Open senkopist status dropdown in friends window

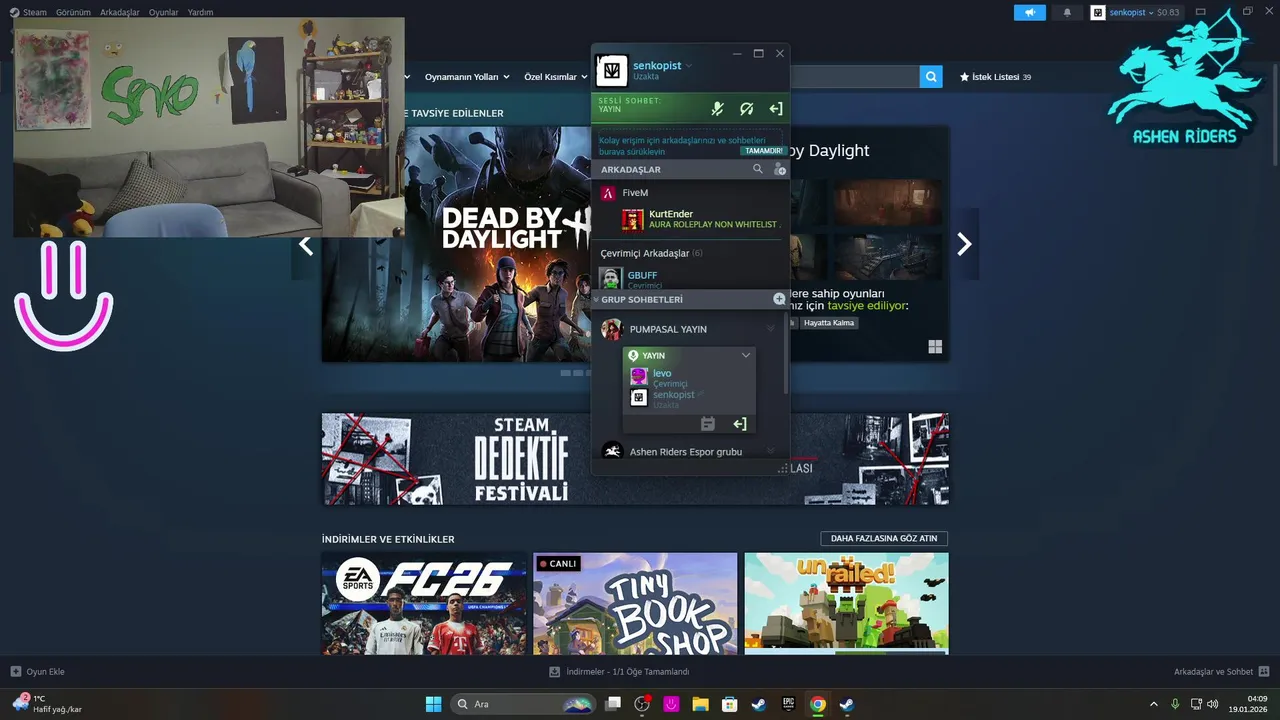(x=689, y=66)
